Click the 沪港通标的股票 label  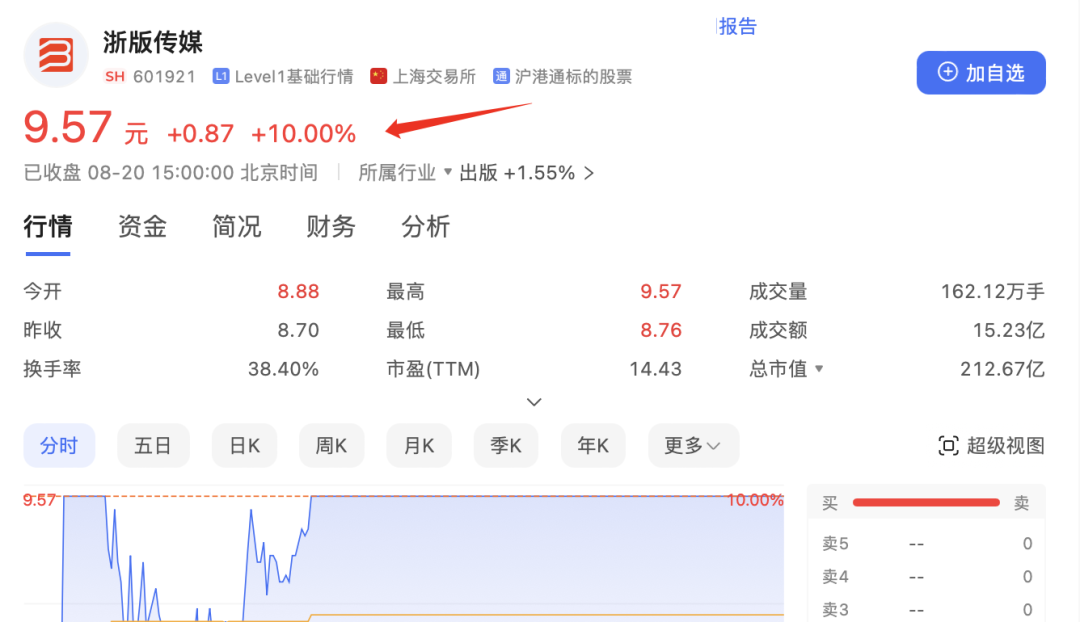tap(573, 76)
